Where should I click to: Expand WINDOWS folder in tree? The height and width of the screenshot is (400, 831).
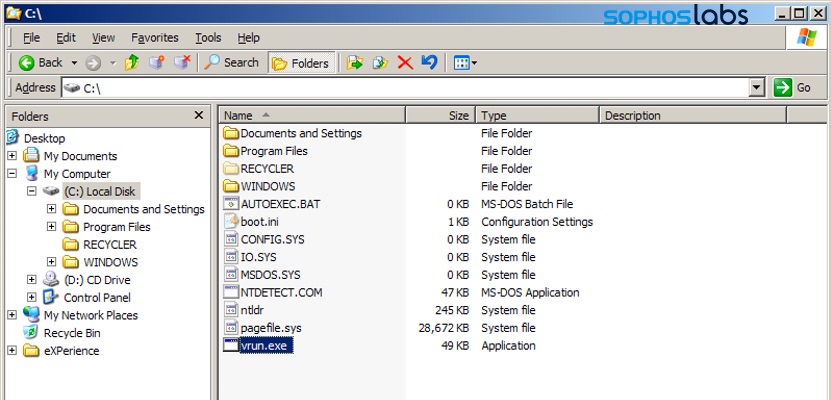(x=51, y=262)
